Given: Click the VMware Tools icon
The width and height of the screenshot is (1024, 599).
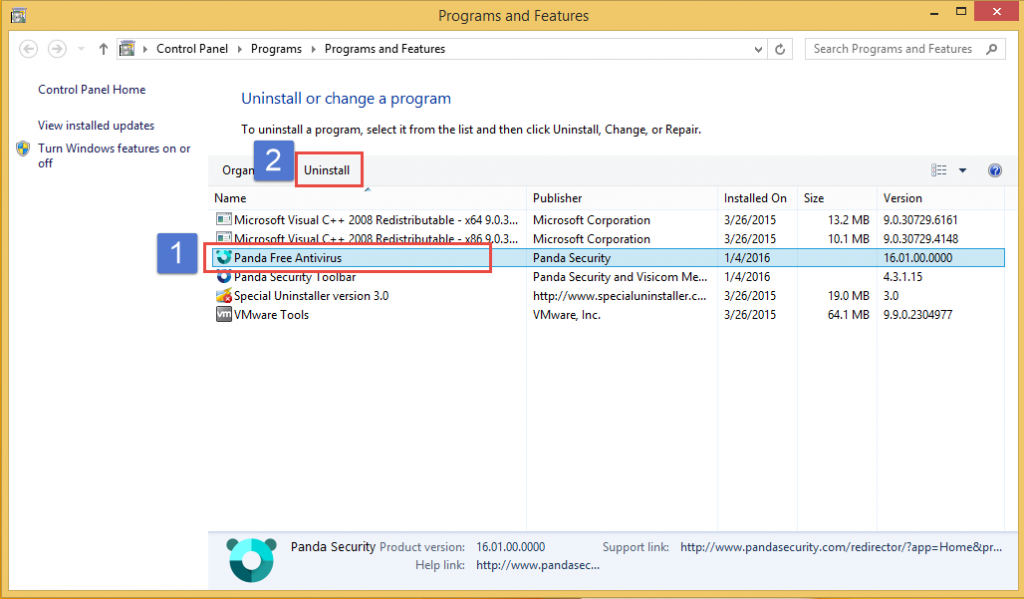Looking at the screenshot, I should point(224,315).
